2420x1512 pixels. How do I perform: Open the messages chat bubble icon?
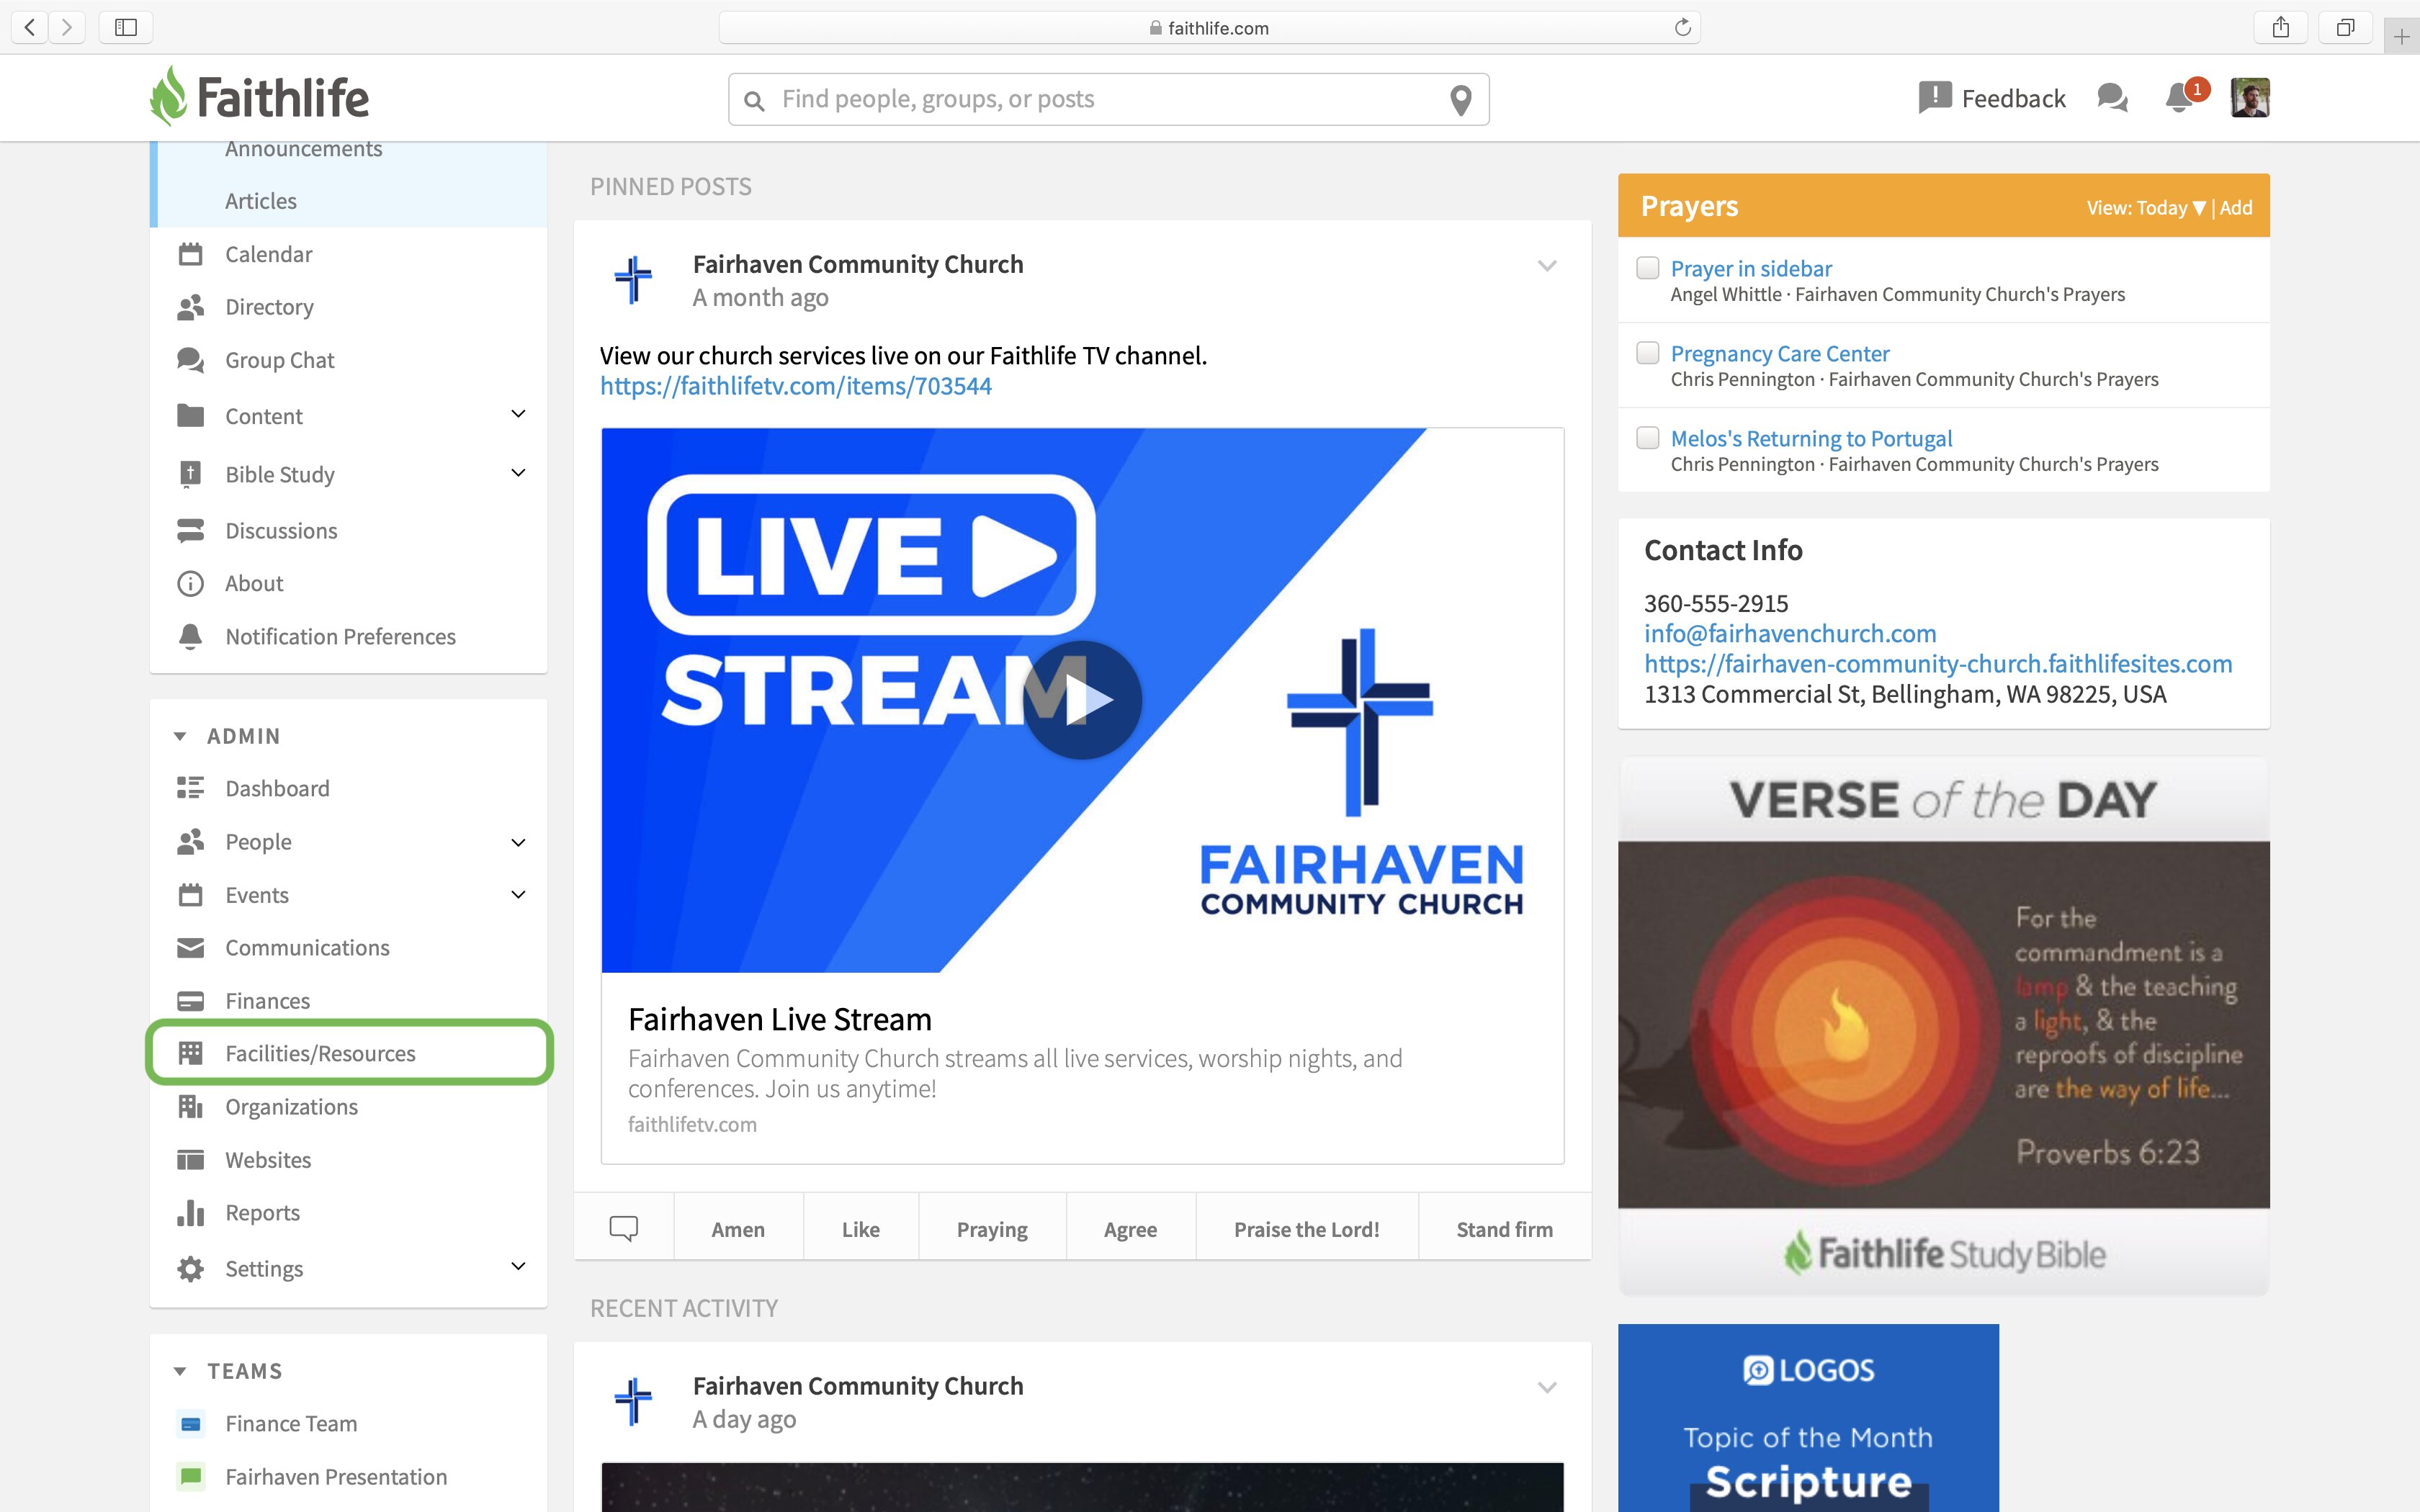coord(2112,98)
